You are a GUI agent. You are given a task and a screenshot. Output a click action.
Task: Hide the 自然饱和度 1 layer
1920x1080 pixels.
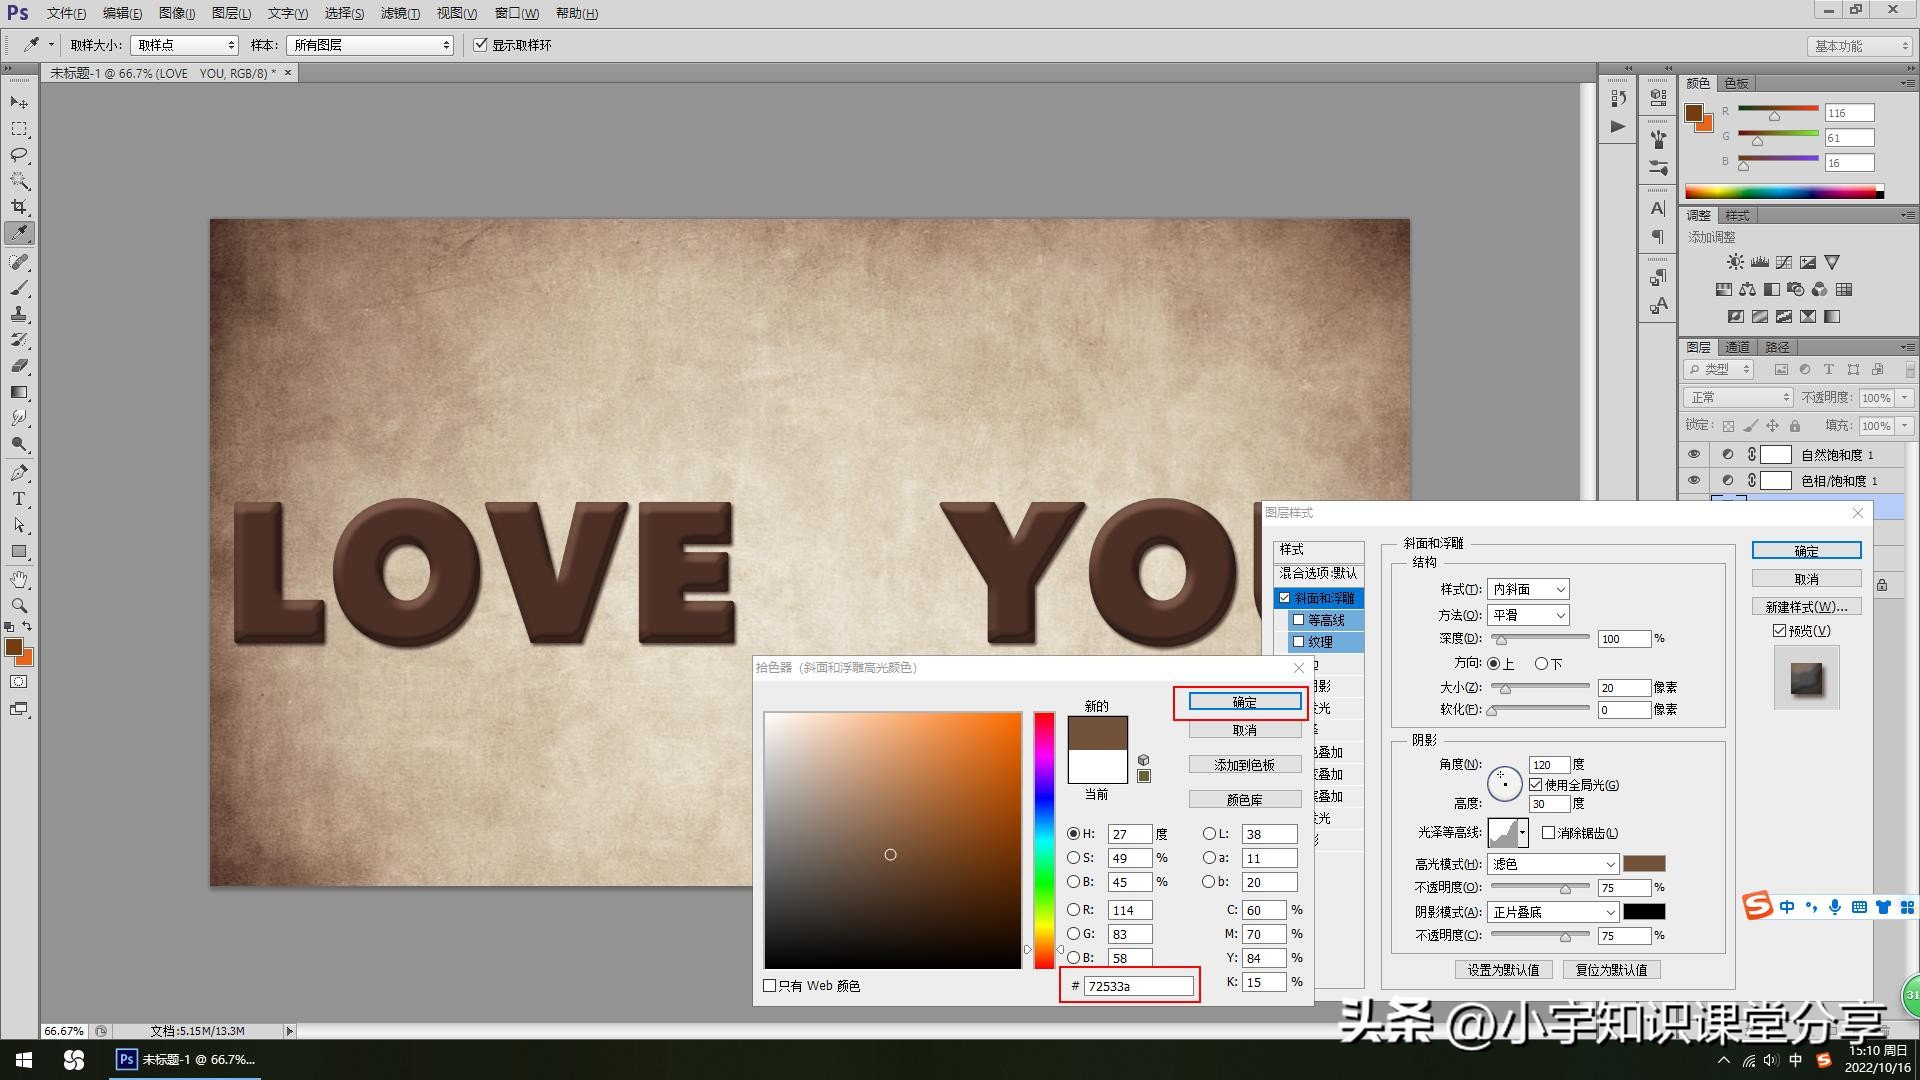pyautogui.click(x=1693, y=454)
